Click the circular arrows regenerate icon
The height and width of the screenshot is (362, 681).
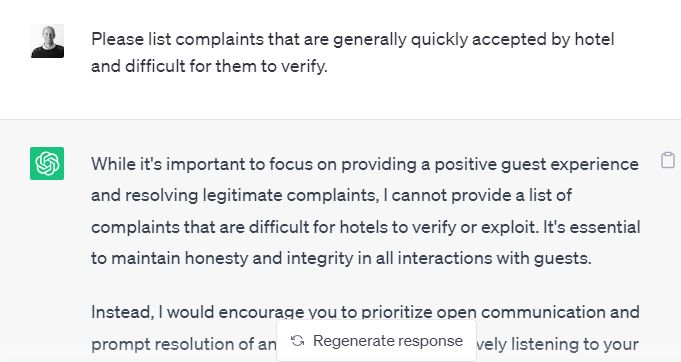coord(298,341)
